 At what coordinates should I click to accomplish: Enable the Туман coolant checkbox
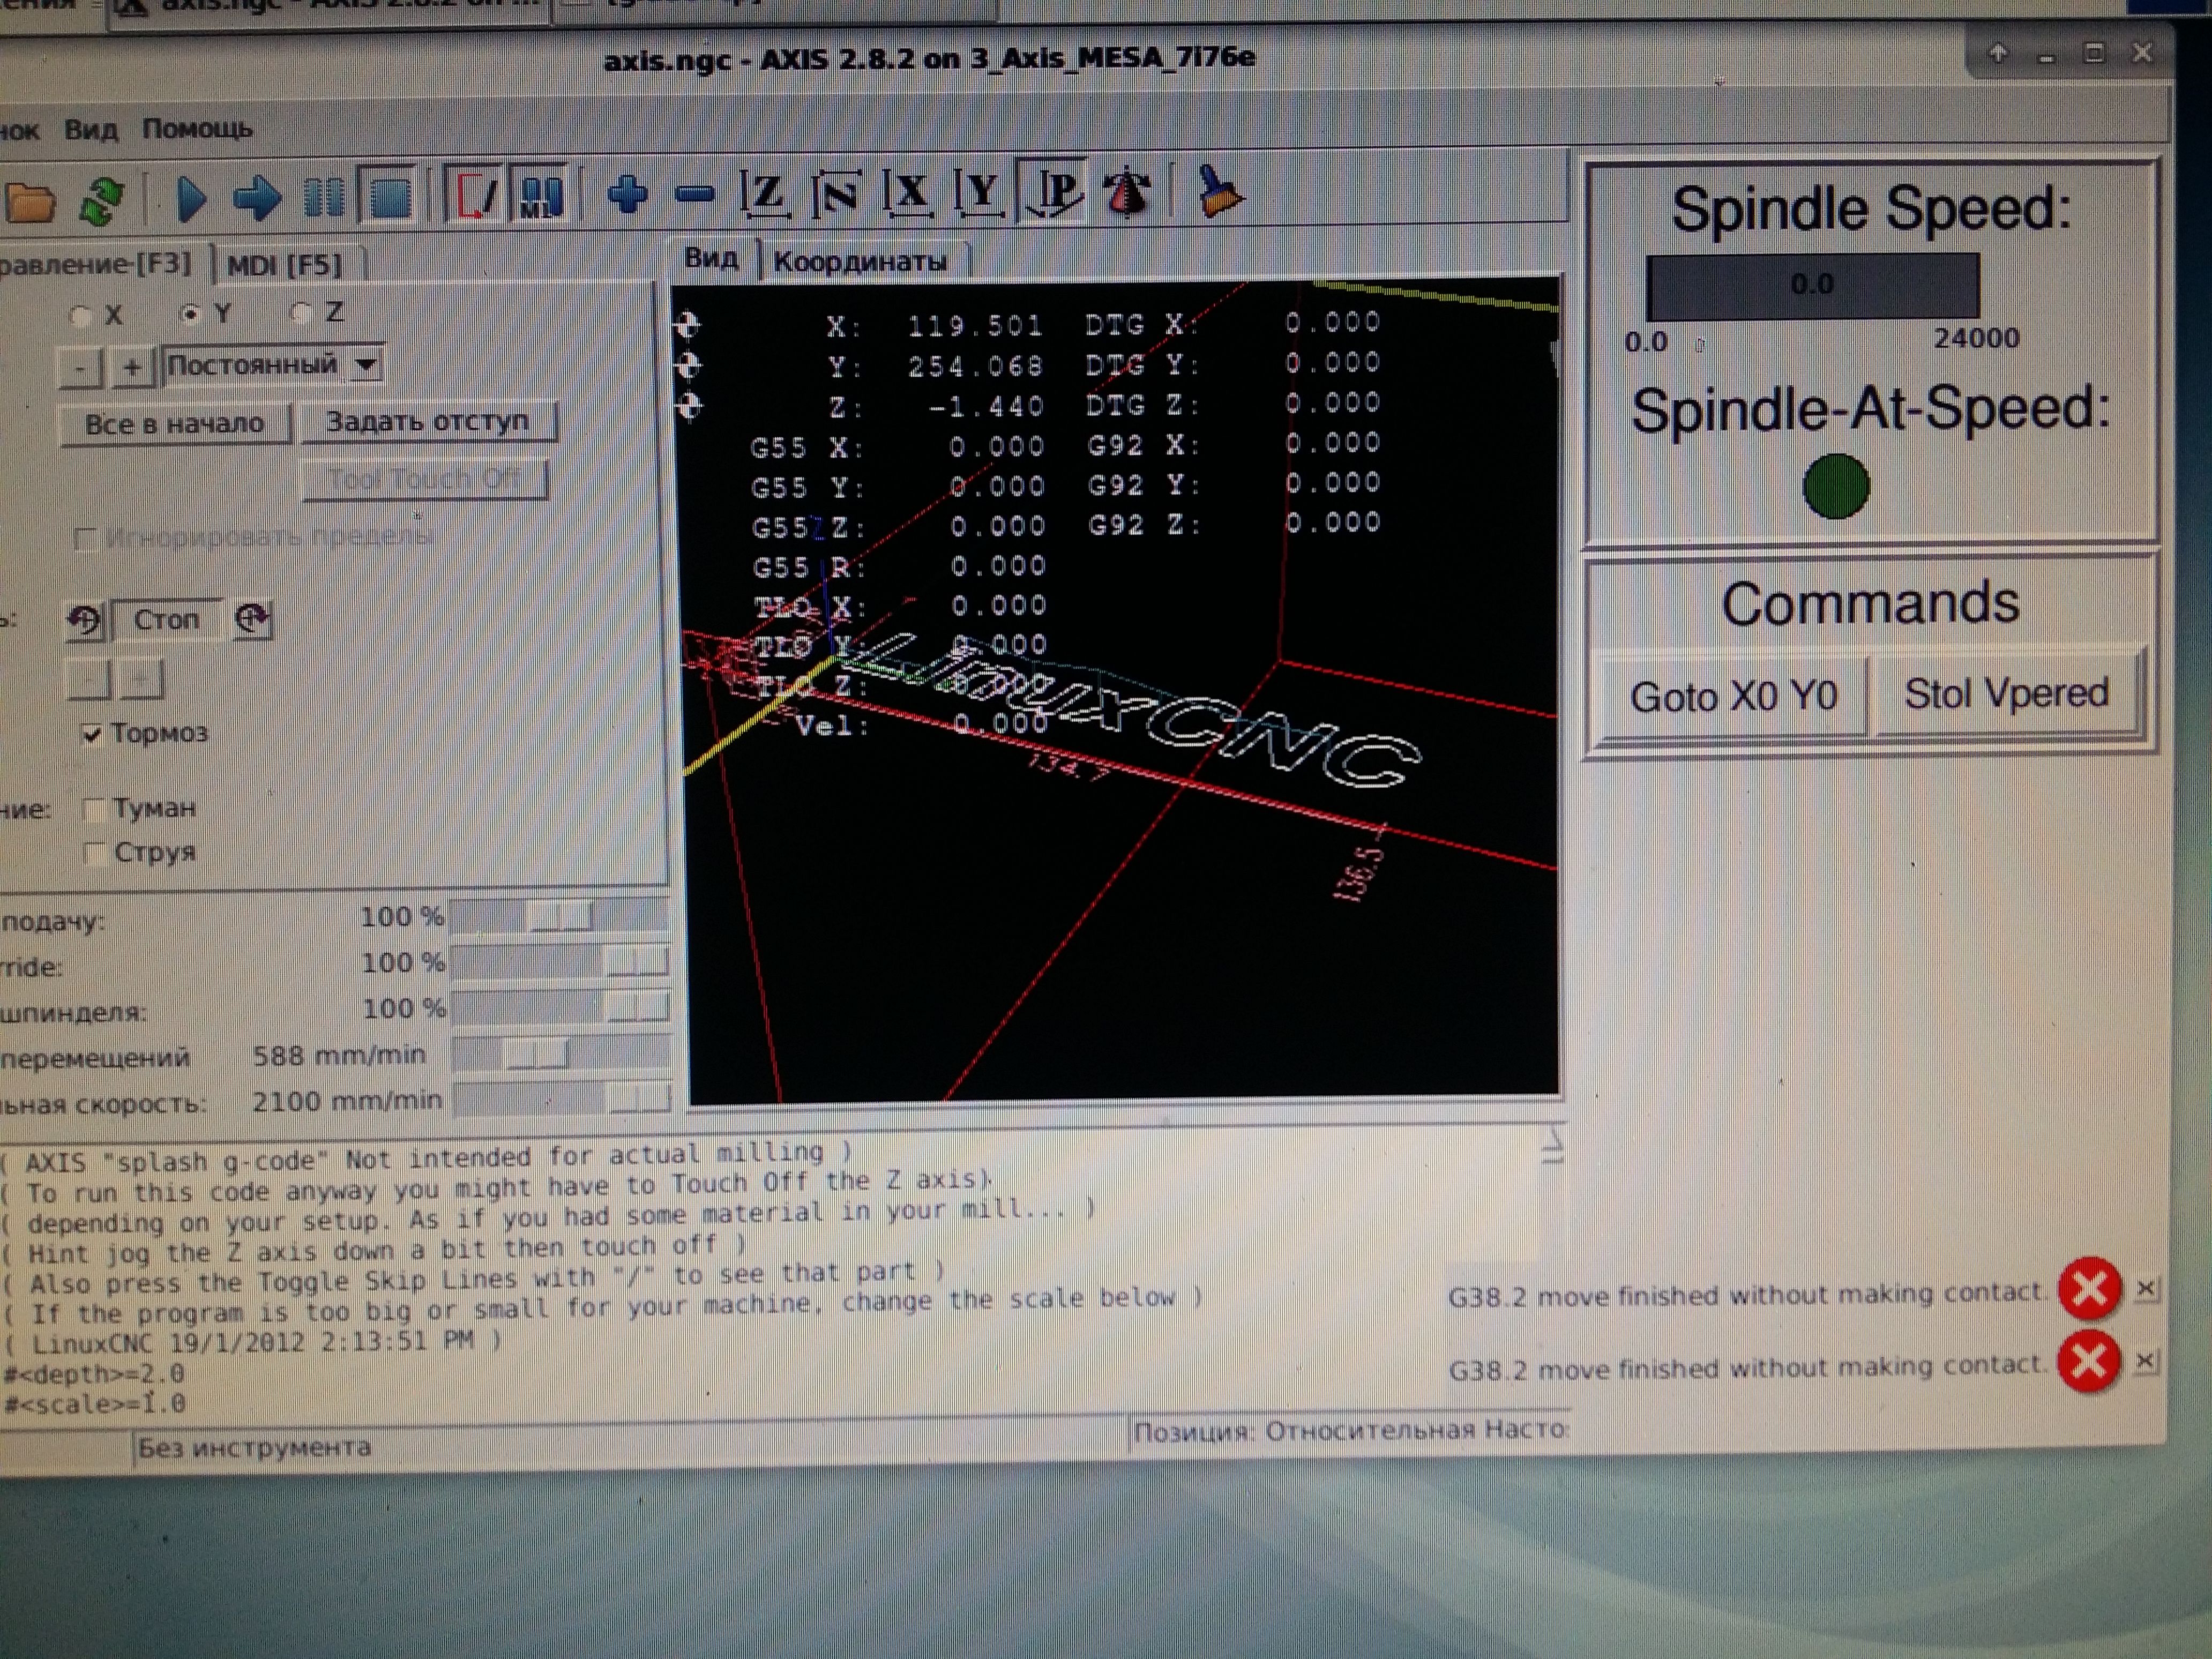click(95, 809)
